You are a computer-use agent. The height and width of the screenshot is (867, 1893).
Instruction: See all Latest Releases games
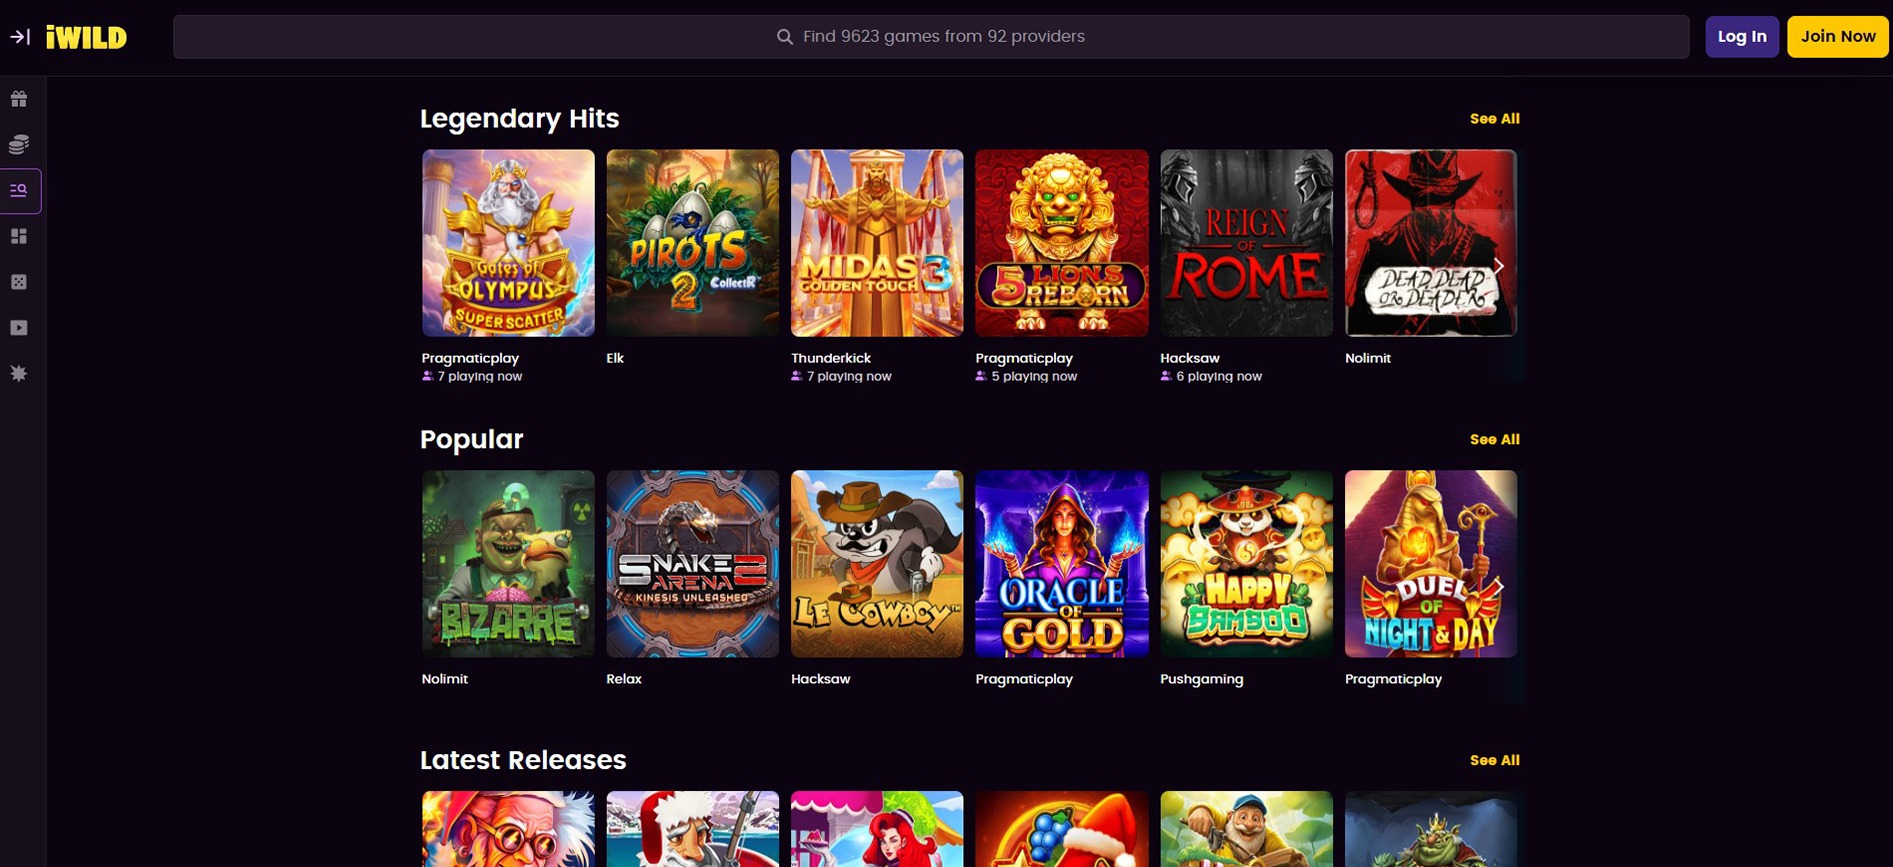click(x=1494, y=760)
